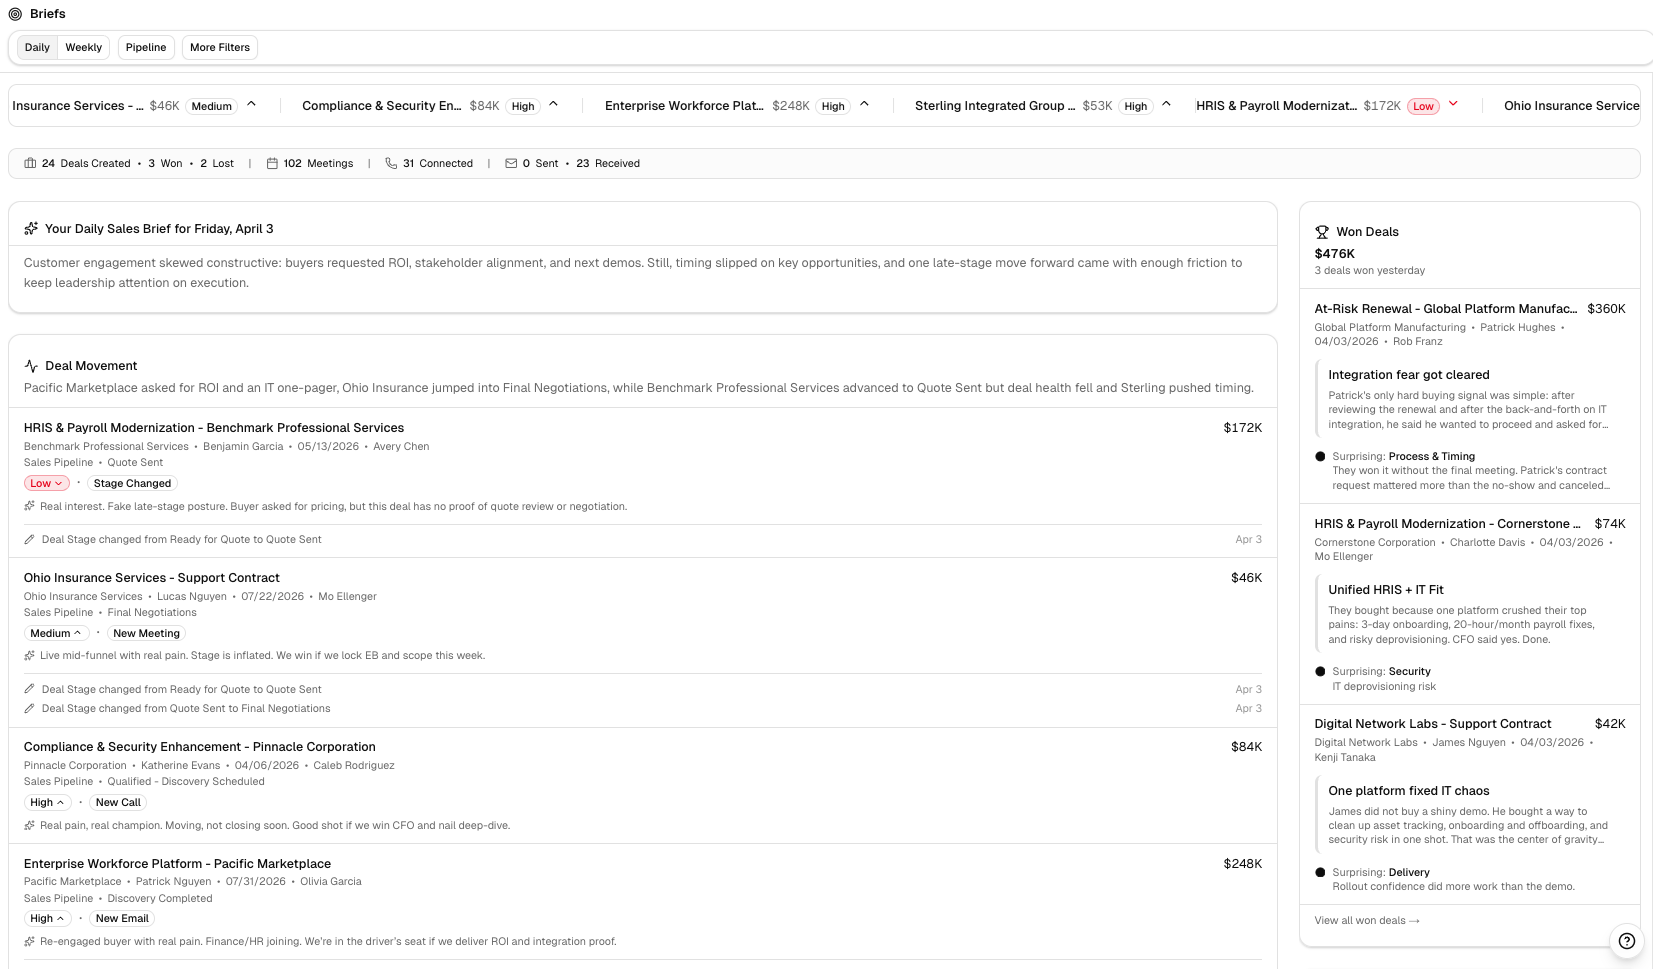Click the Won Deals trophy icon
Viewport: 1653px width, 969px height.
1322,232
